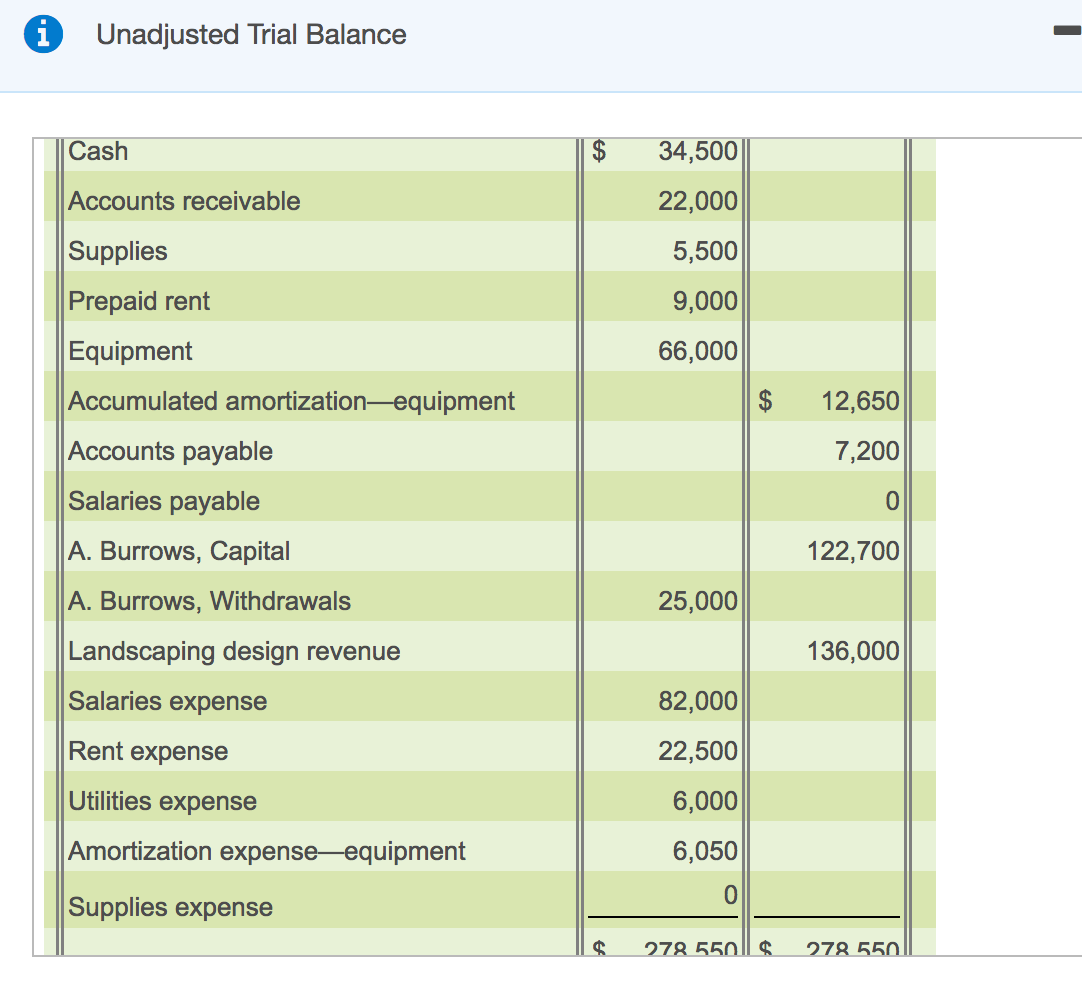Select the 'Salaries payable' label
Screen dimensions: 1082x990
click(164, 502)
